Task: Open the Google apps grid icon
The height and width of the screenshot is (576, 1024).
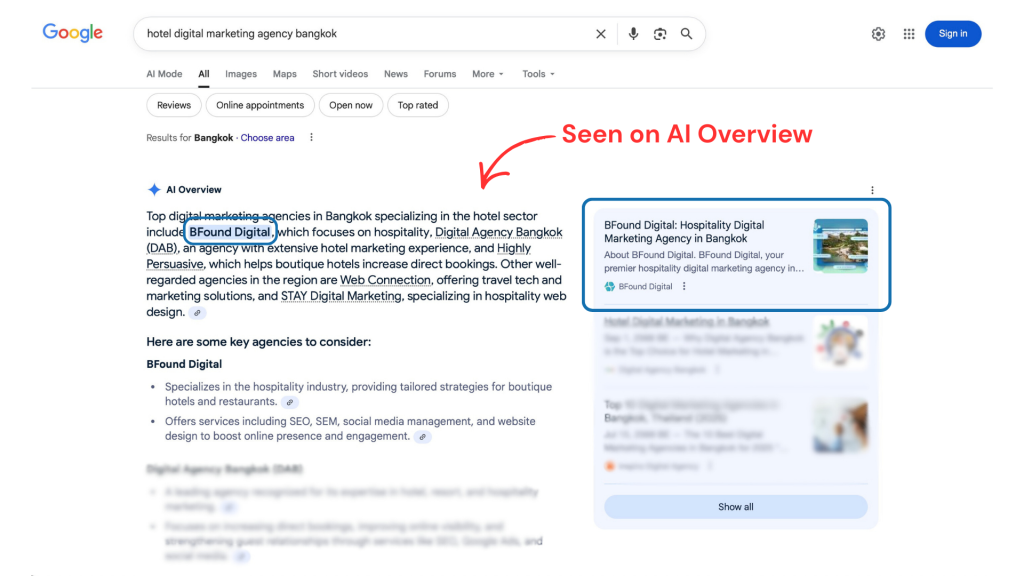Action: click(x=909, y=34)
